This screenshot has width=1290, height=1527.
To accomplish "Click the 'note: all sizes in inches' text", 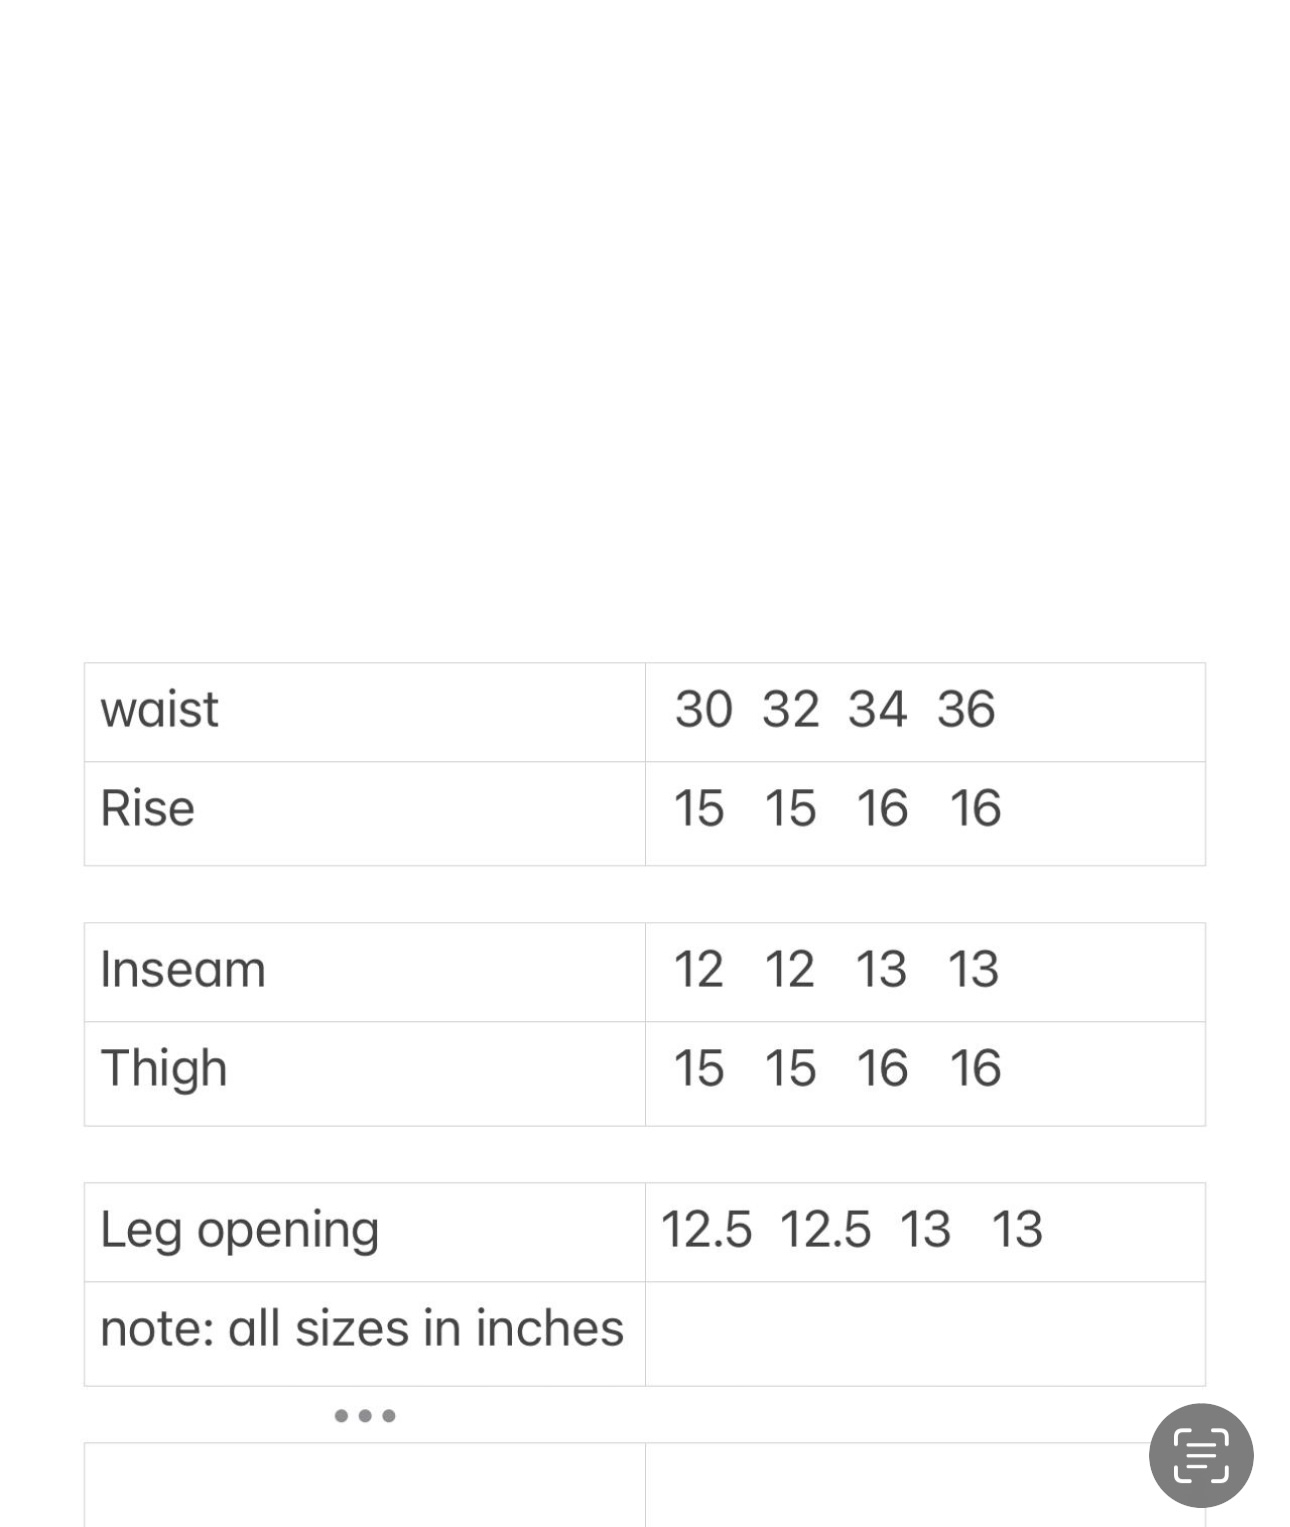I will click(x=362, y=1329).
